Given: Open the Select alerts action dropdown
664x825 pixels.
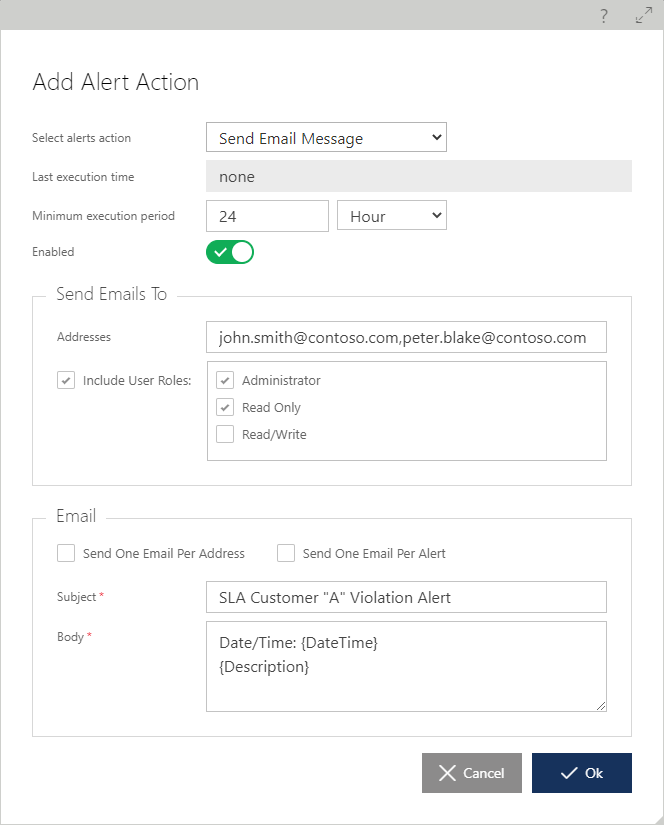Looking at the screenshot, I should pos(326,137).
